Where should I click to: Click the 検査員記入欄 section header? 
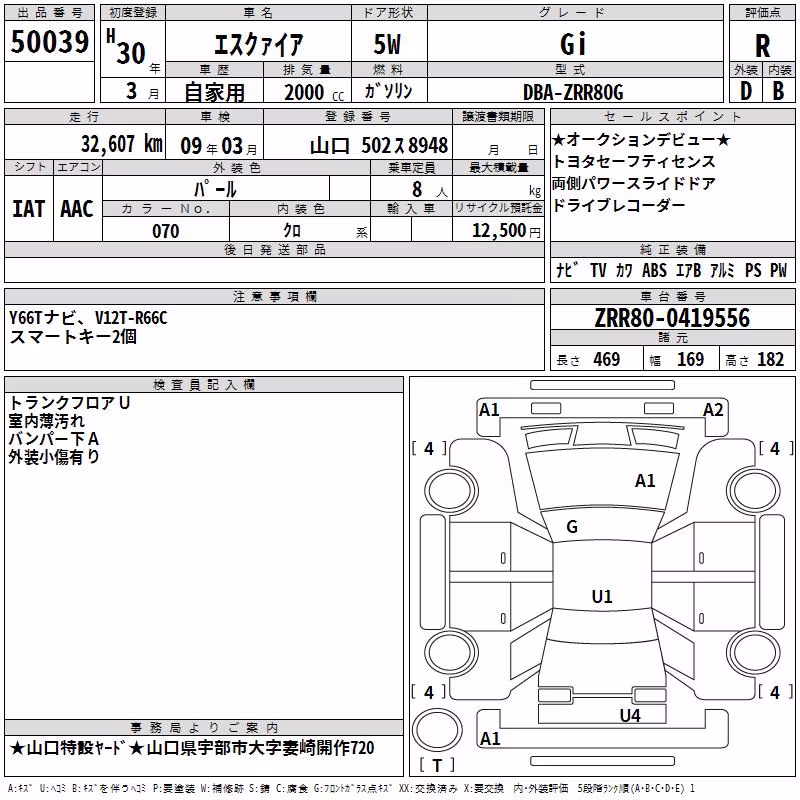[204, 384]
